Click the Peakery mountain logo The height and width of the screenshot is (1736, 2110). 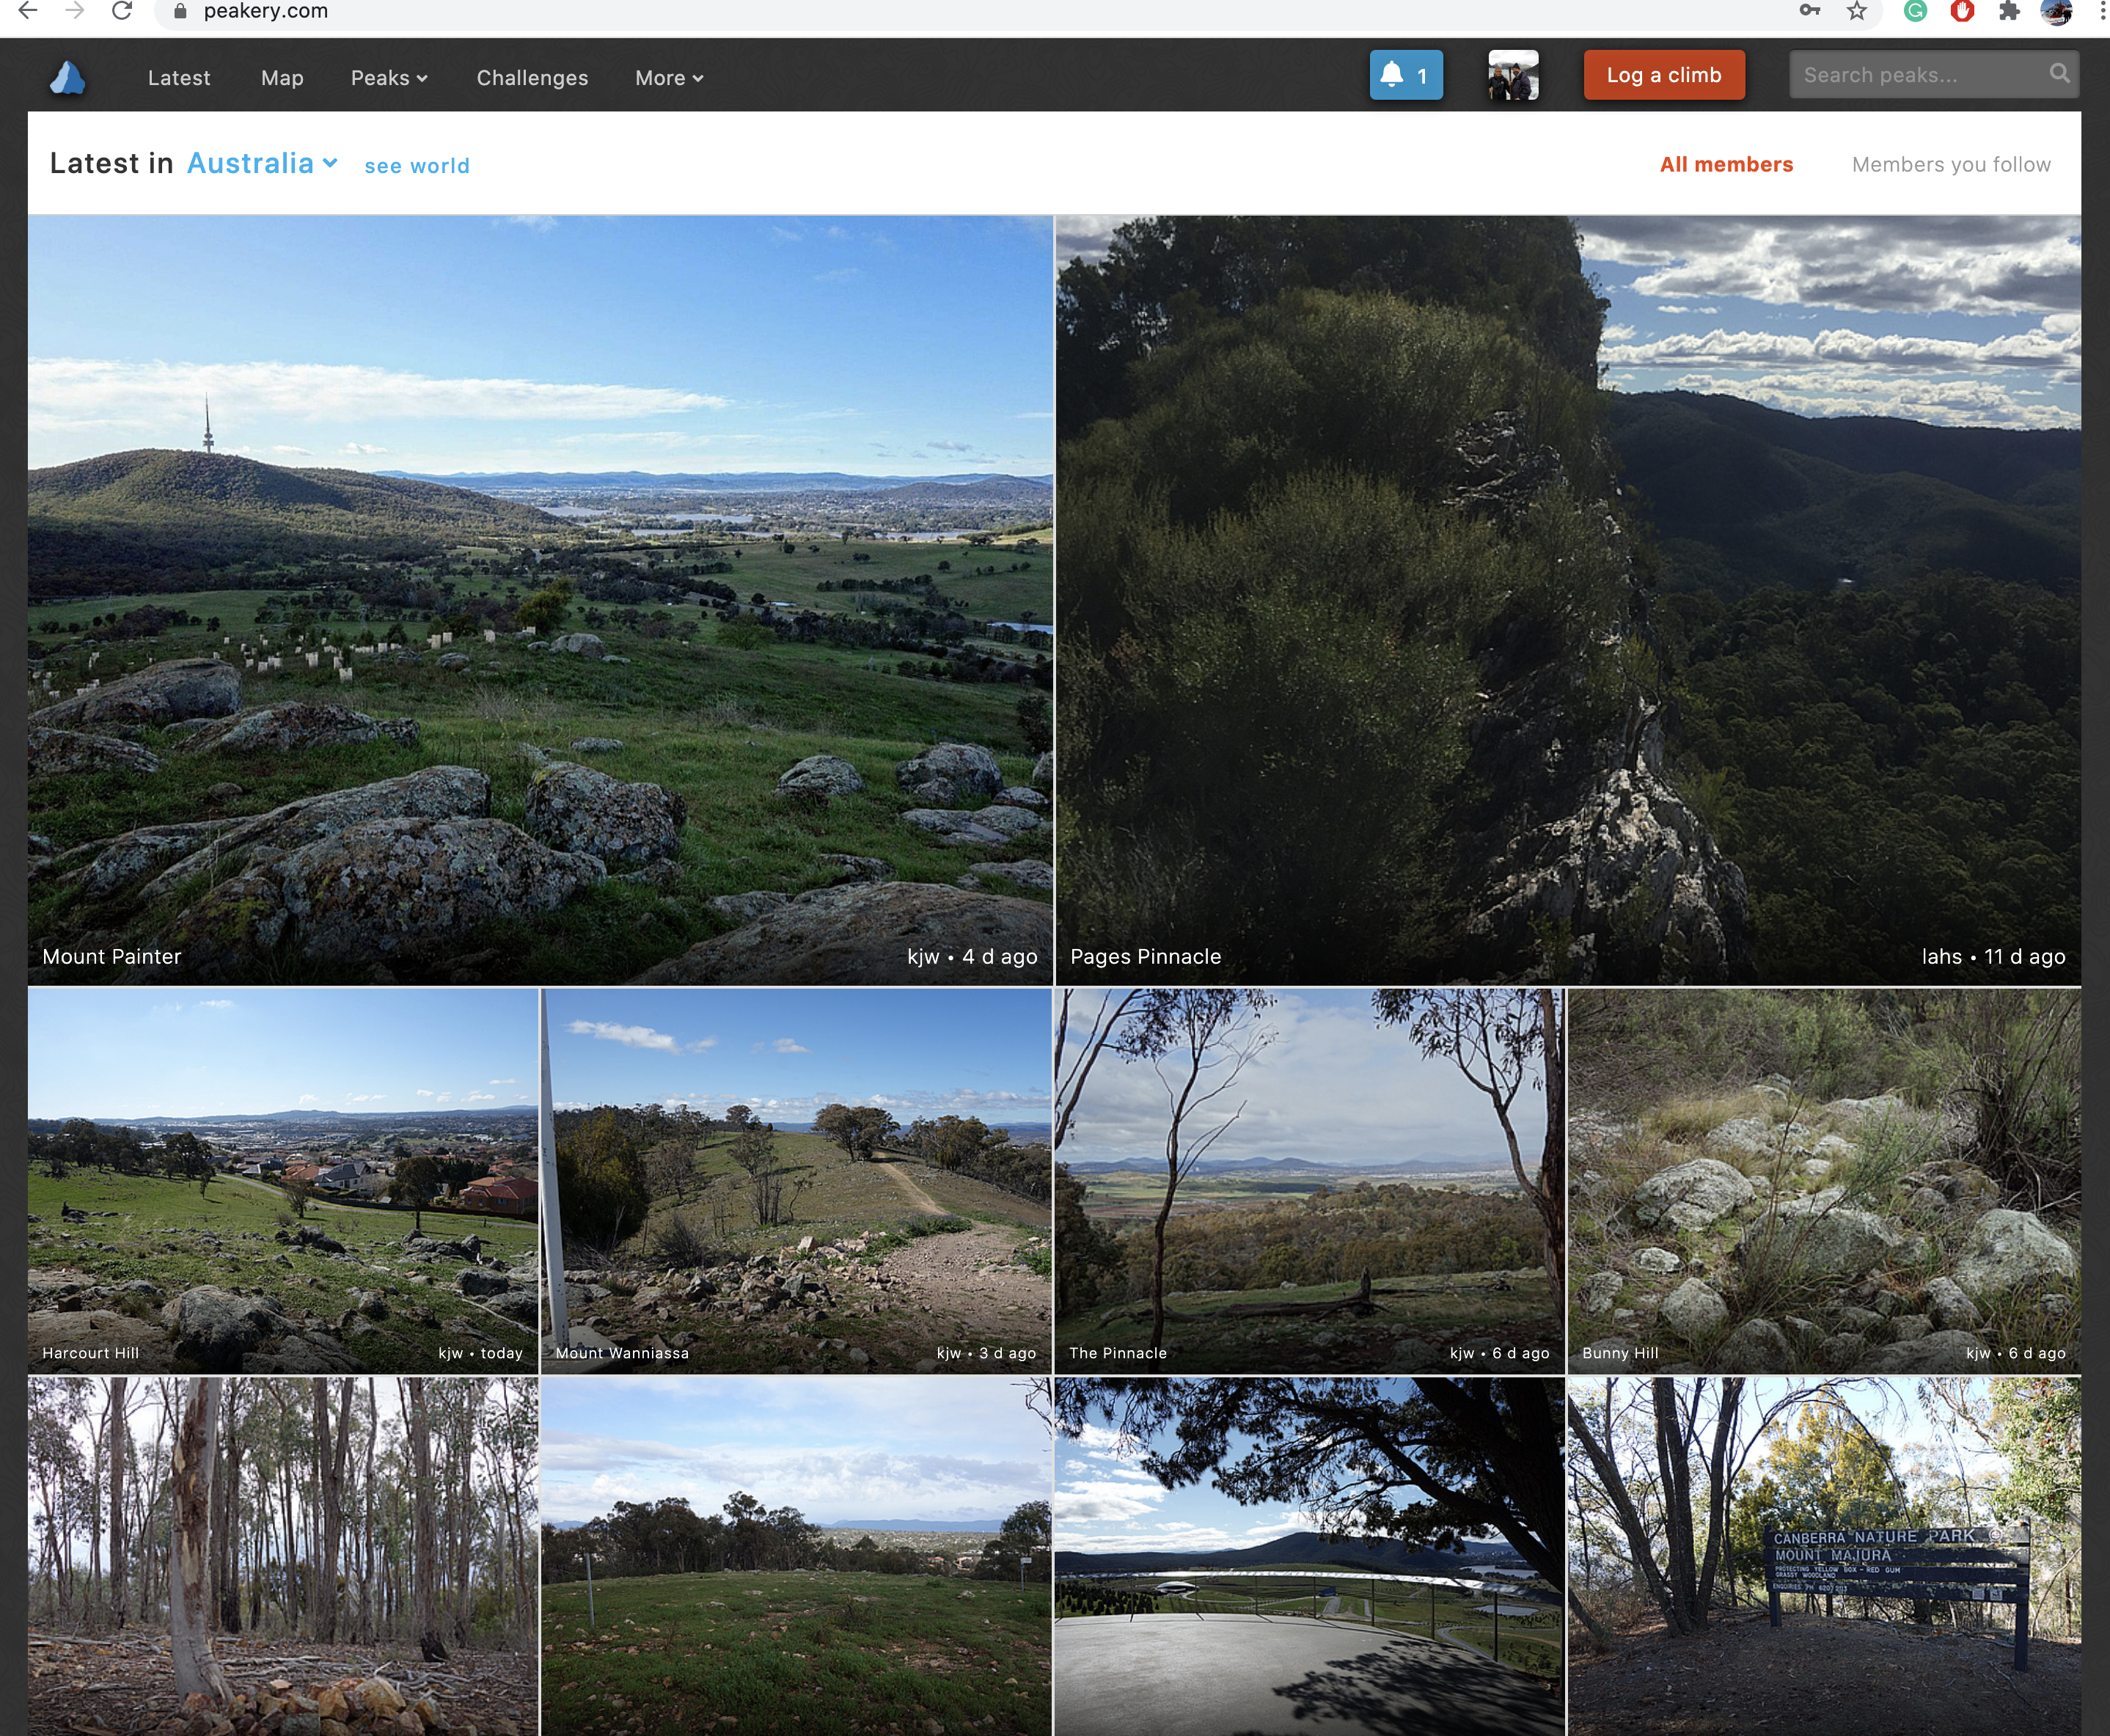tap(67, 77)
